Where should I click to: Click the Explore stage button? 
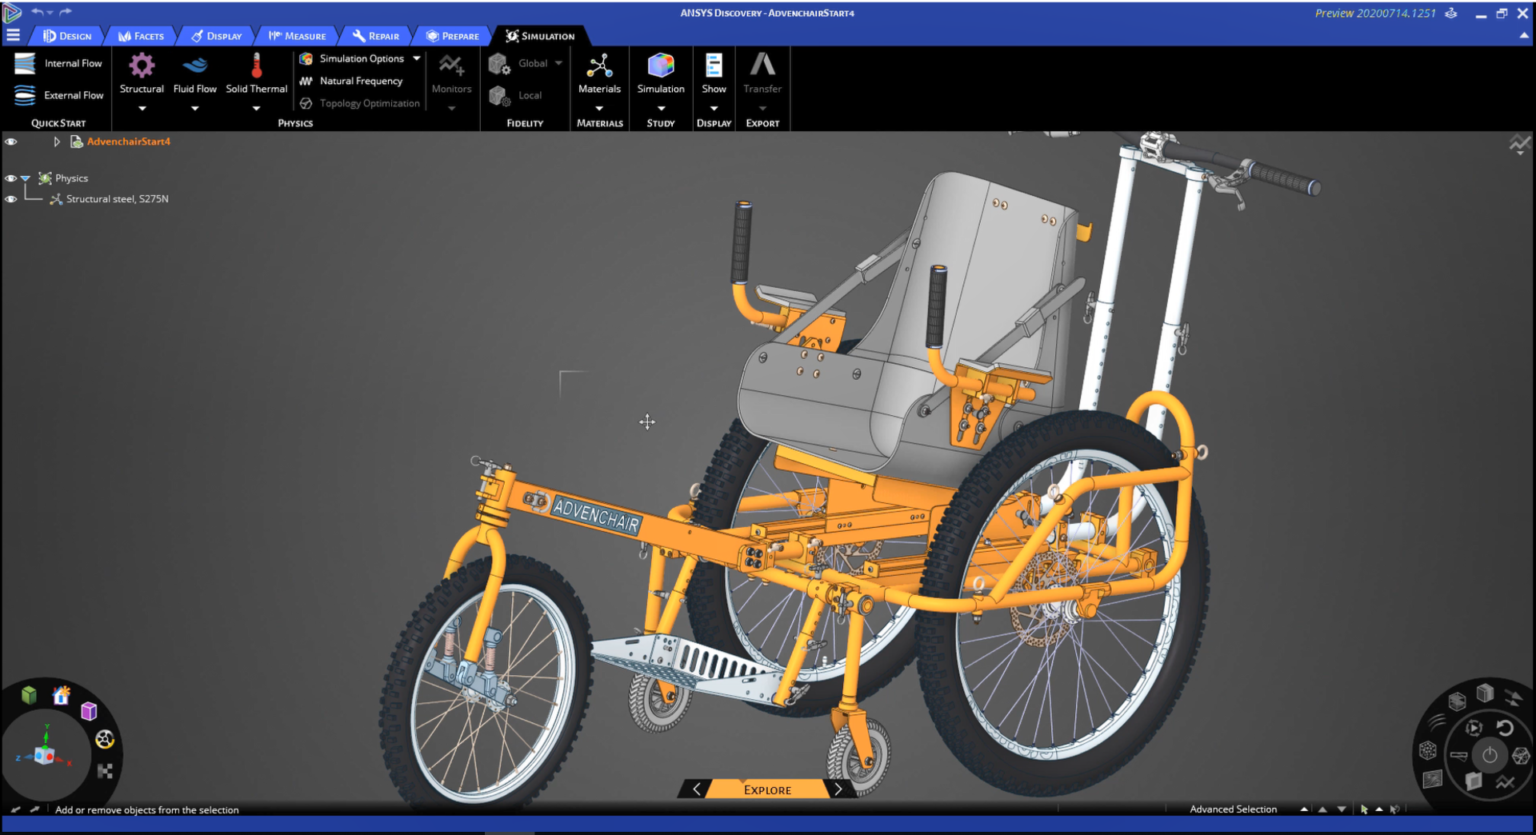click(x=767, y=790)
